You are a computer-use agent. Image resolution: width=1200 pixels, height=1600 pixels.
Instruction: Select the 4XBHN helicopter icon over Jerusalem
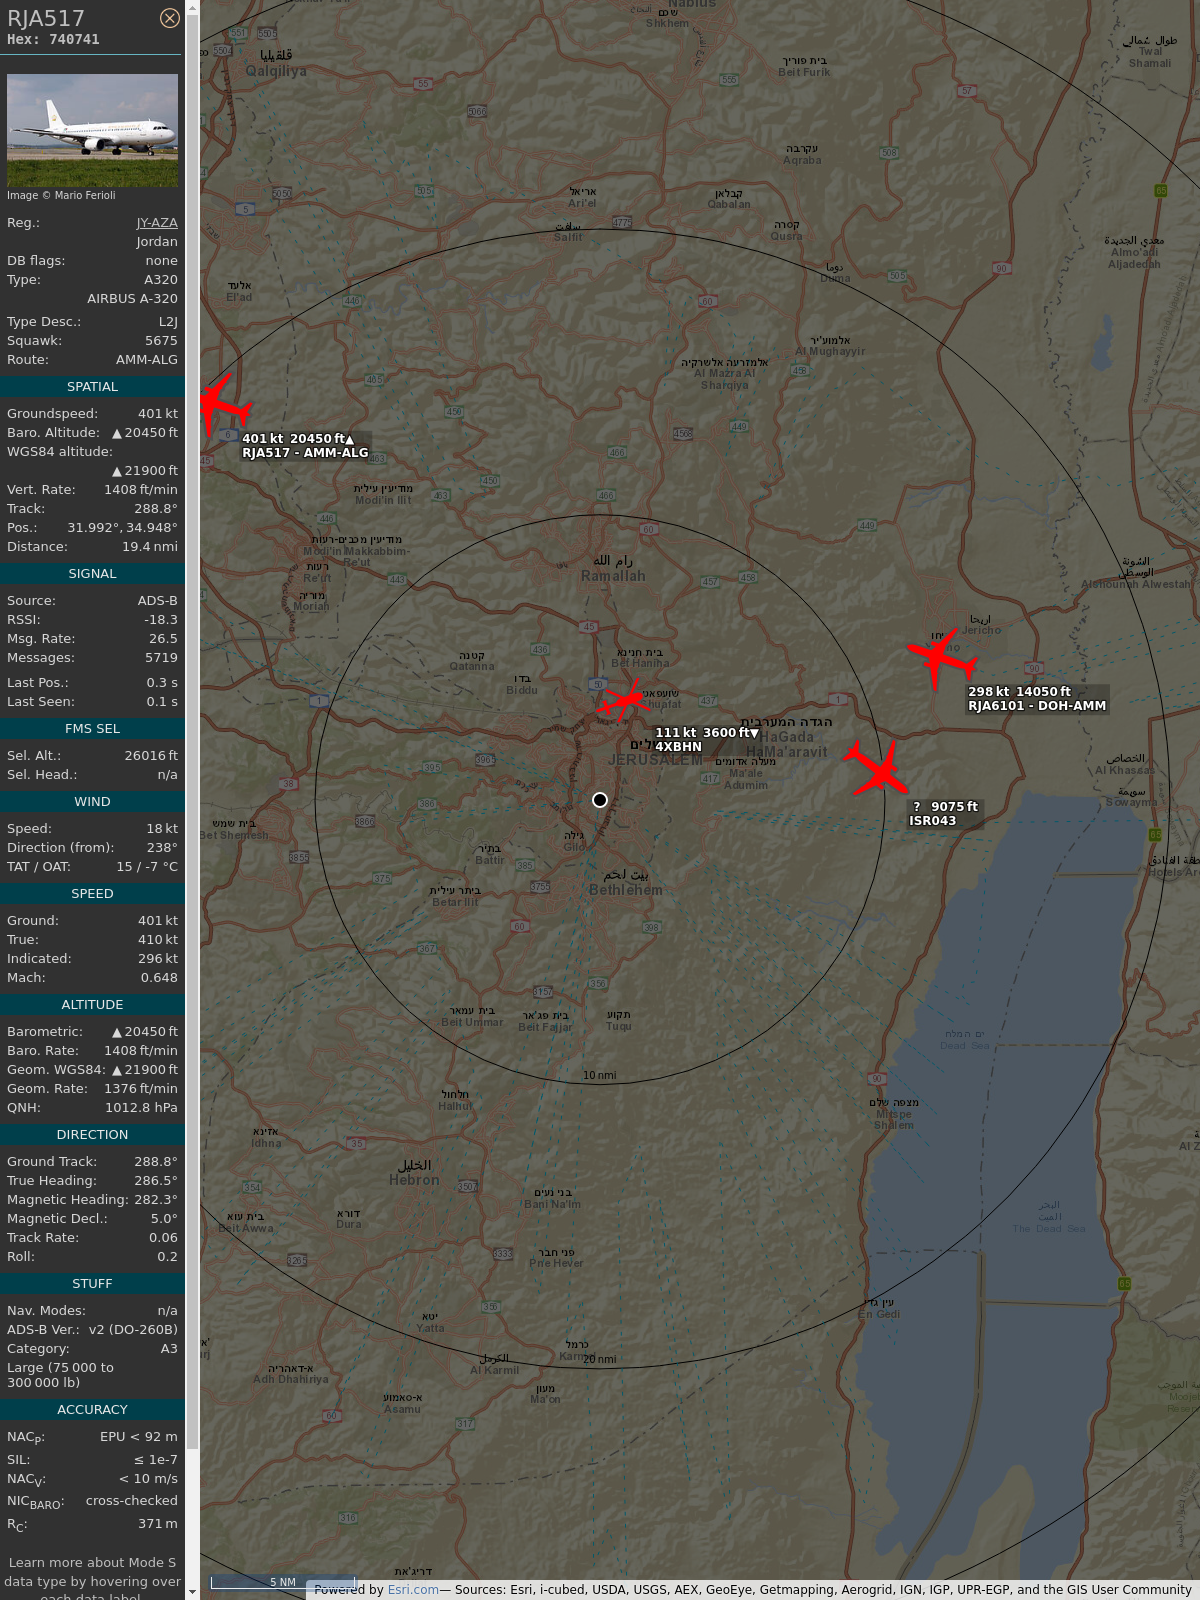point(624,700)
